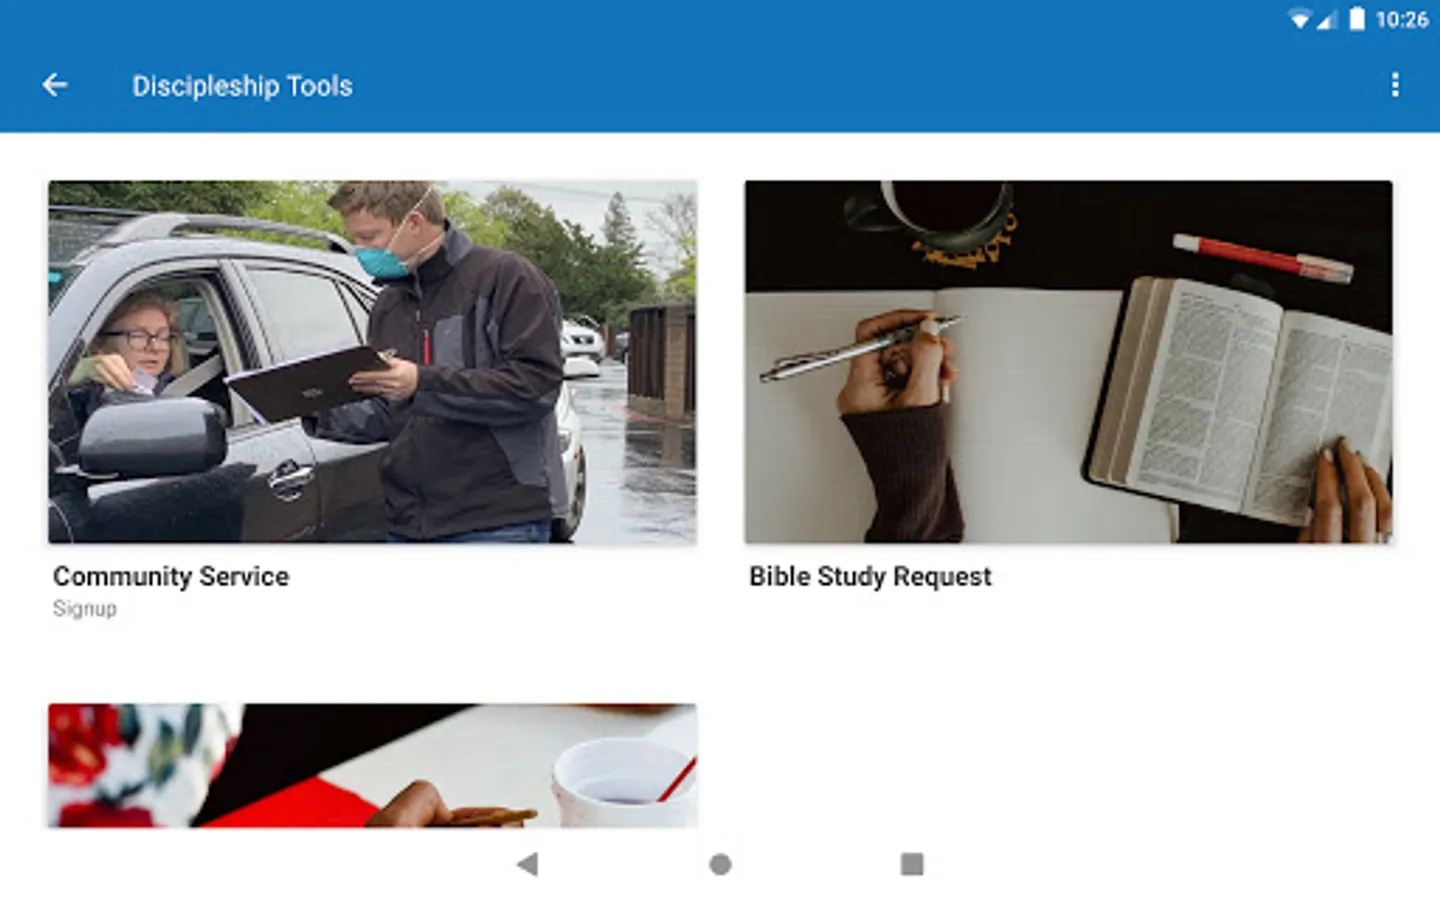Open the Bible Study Request photo card
The width and height of the screenshot is (1440, 900).
pyautogui.click(x=1068, y=362)
